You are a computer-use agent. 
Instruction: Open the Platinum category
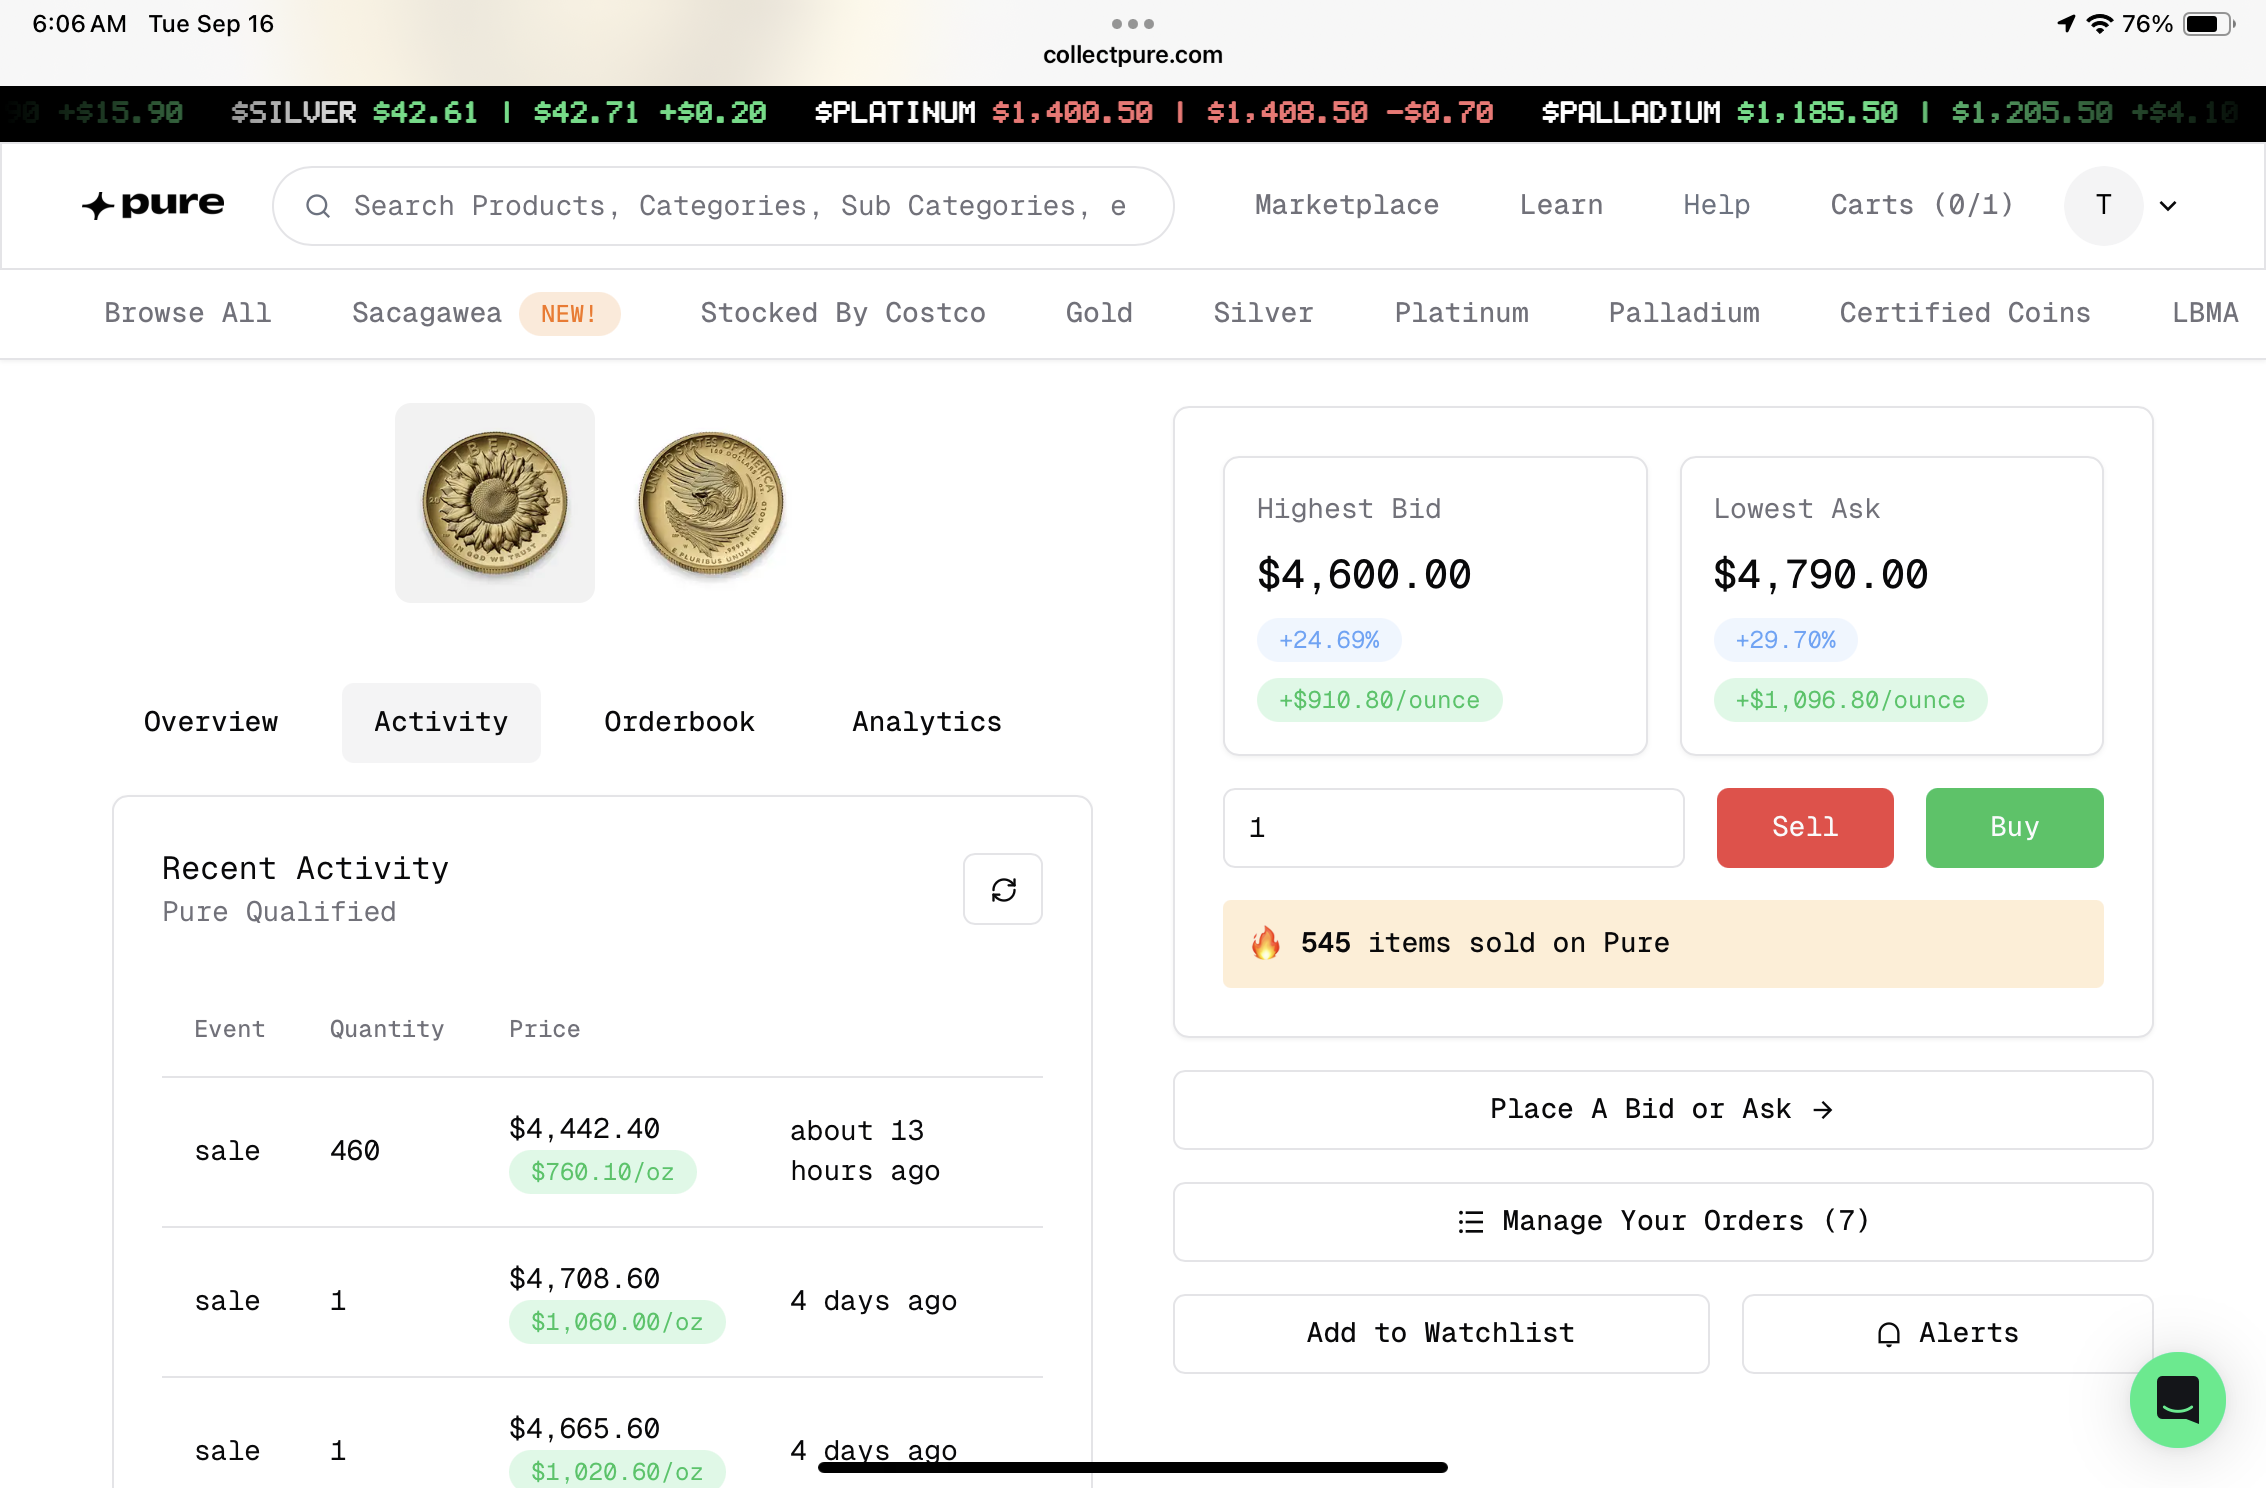[1461, 313]
